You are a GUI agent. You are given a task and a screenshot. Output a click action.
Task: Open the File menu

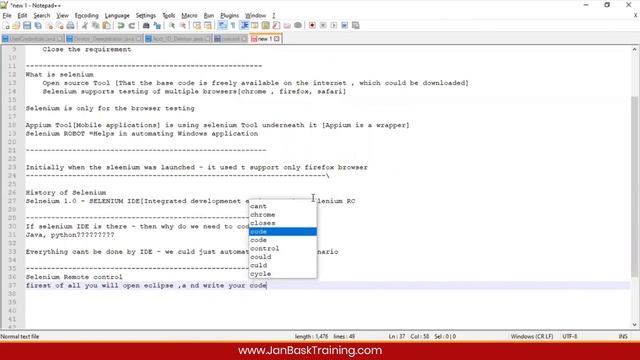pyautogui.click(x=7, y=16)
